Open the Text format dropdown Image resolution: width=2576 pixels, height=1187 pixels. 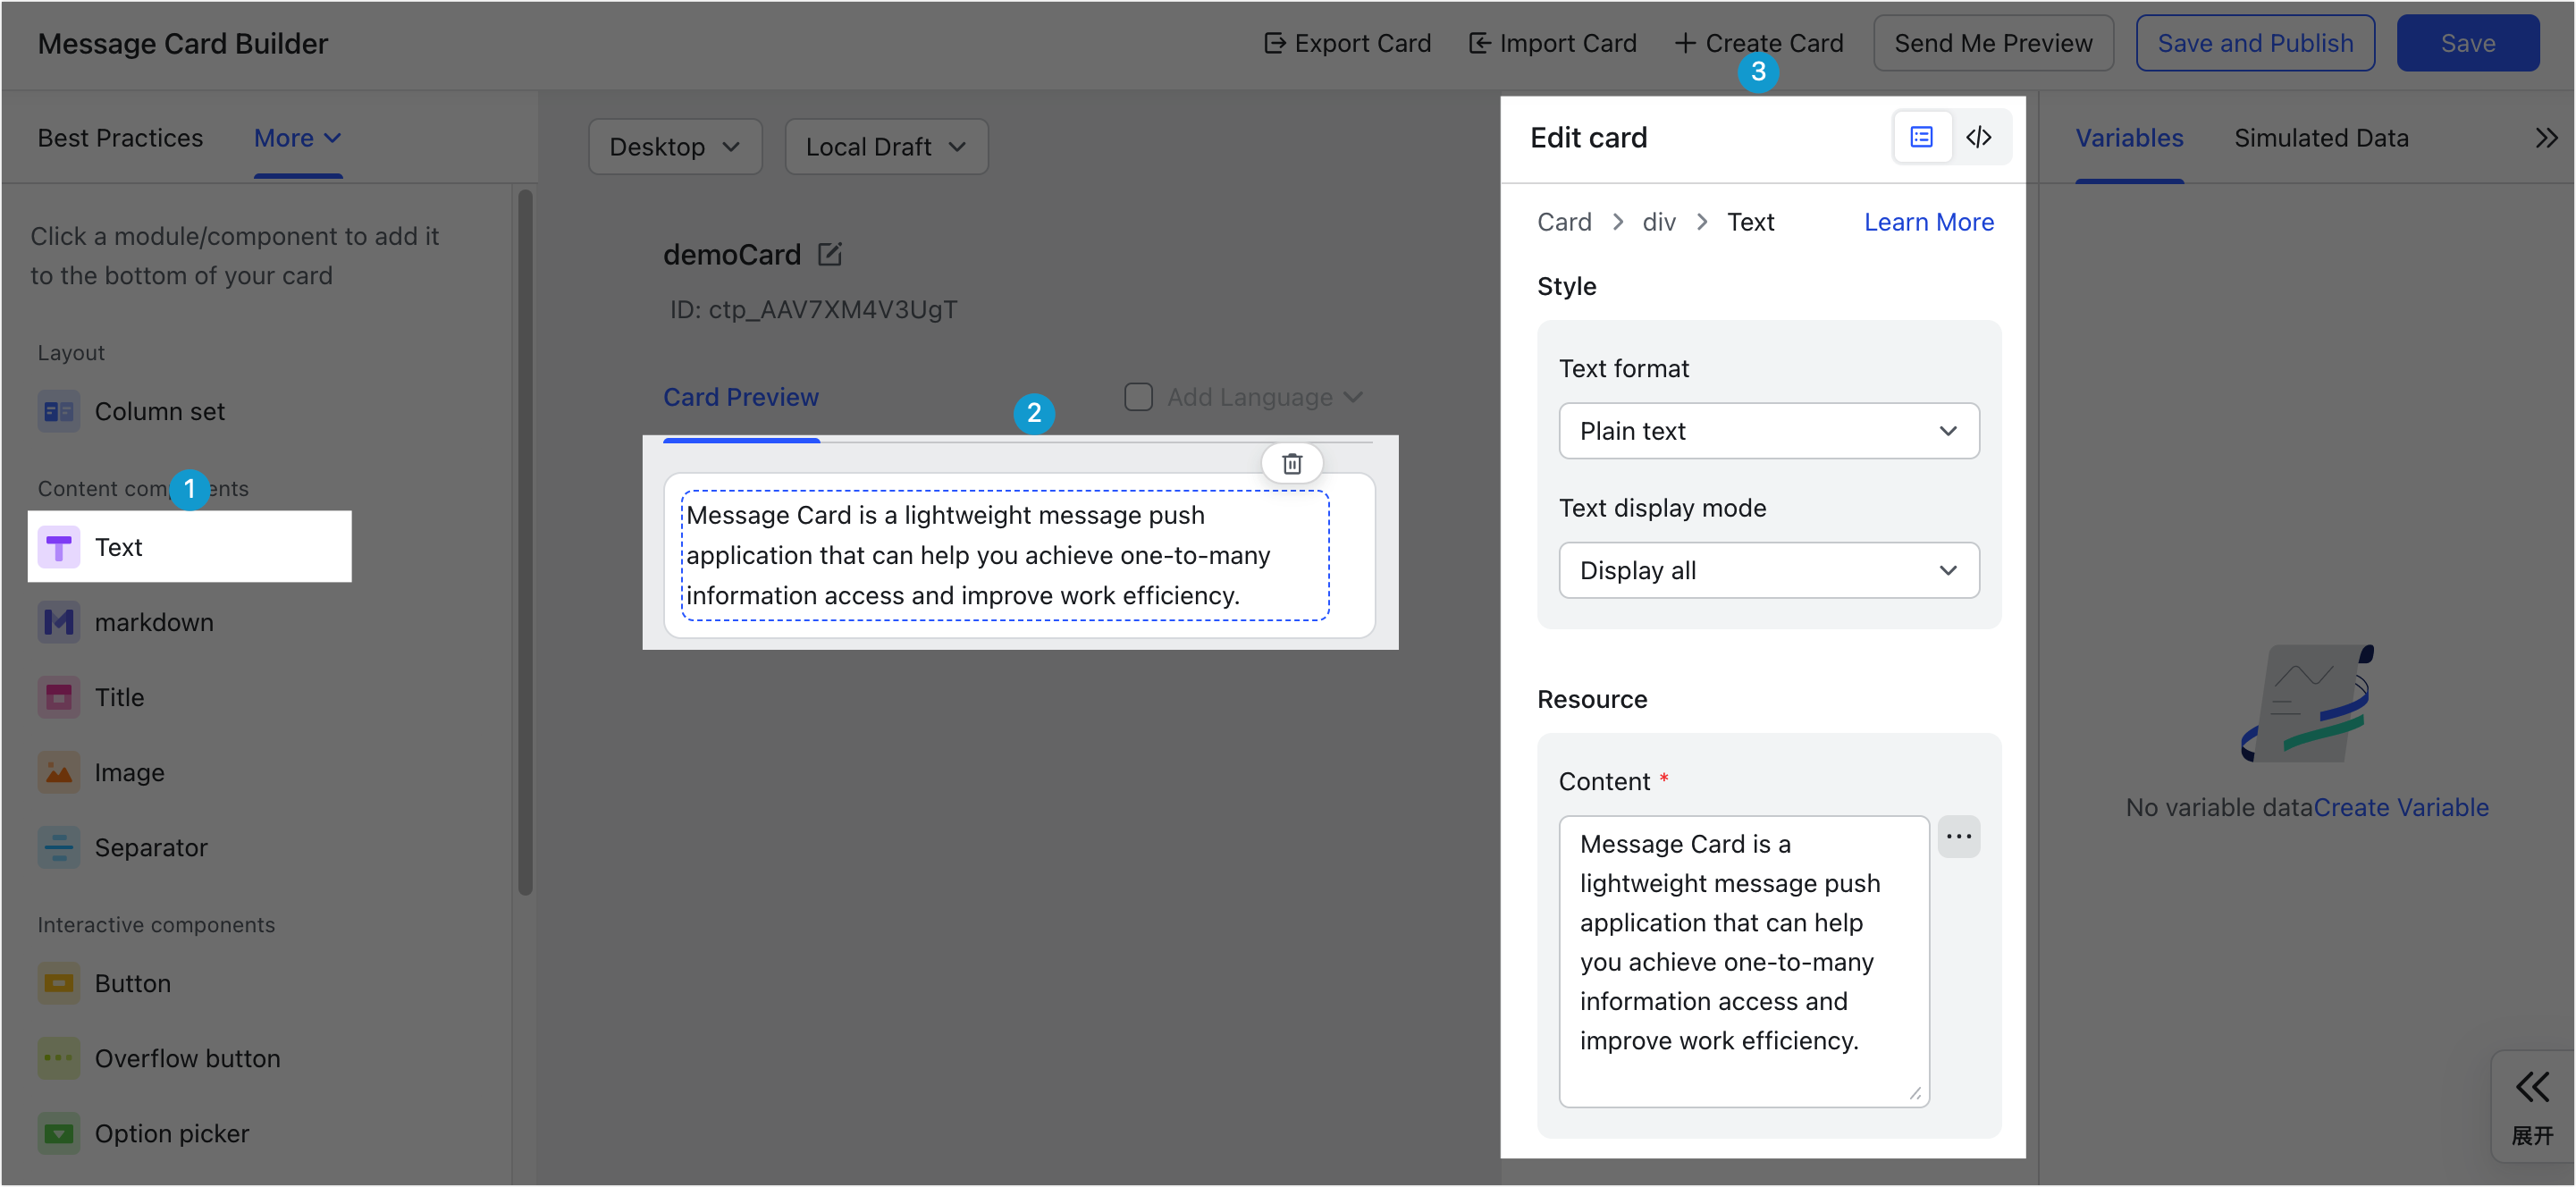coord(1768,431)
